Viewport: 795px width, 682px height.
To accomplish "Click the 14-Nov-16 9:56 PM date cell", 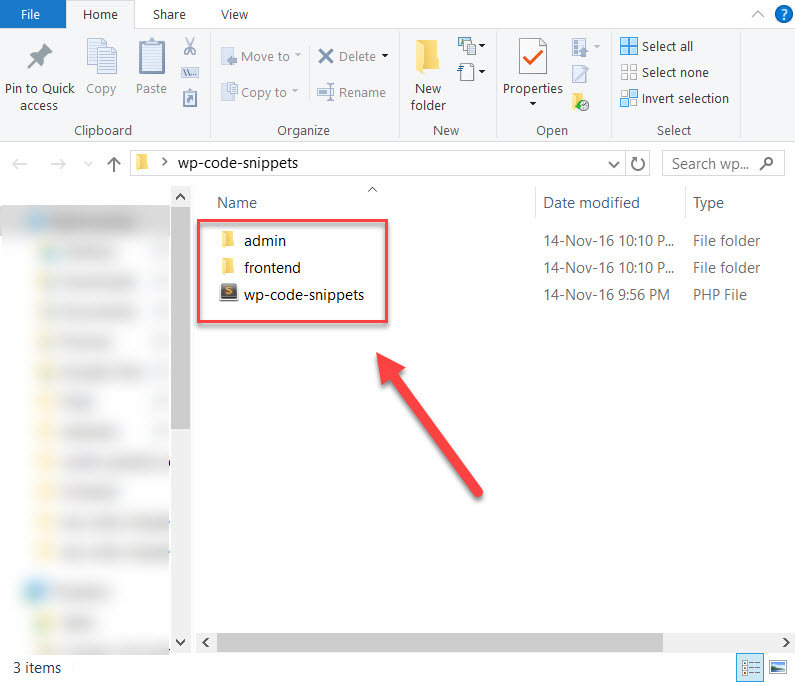I will tap(606, 295).
